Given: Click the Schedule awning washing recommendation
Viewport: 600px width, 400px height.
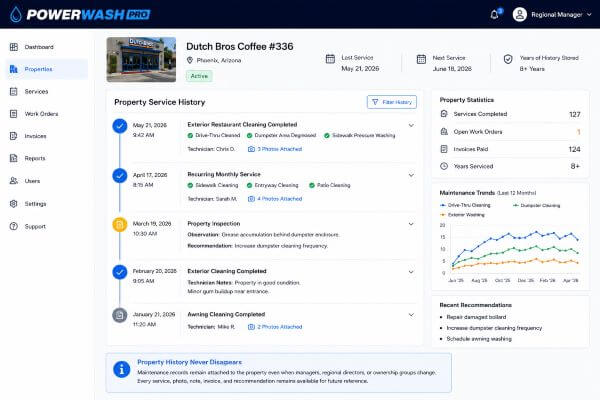Looking at the screenshot, I should [x=479, y=339].
